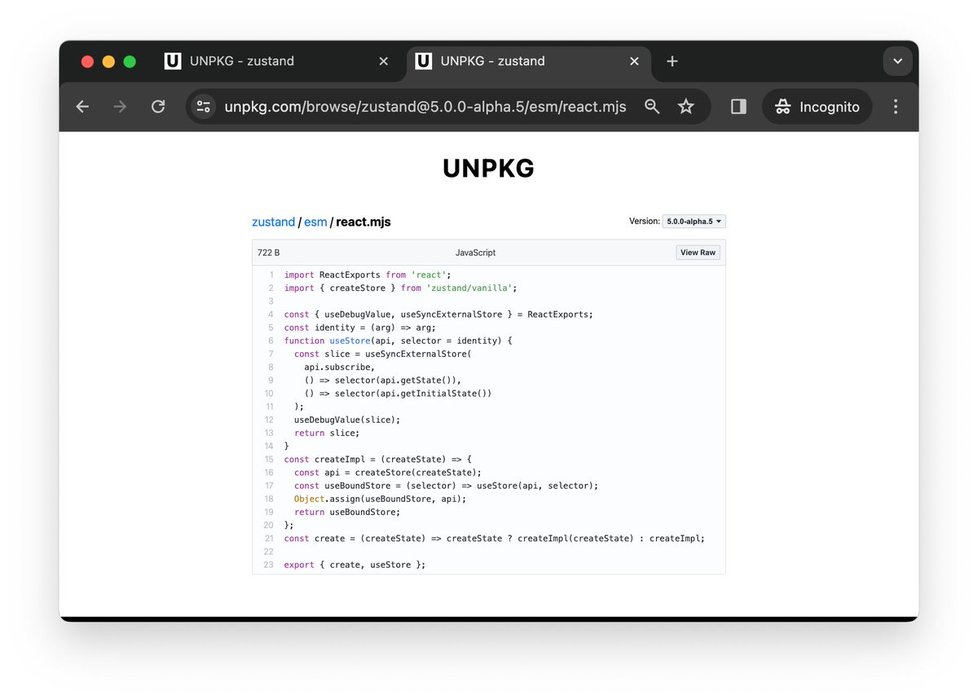This screenshot has height=700, width=978.
Task: Navigate to the esm folder link
Action: click(x=316, y=222)
